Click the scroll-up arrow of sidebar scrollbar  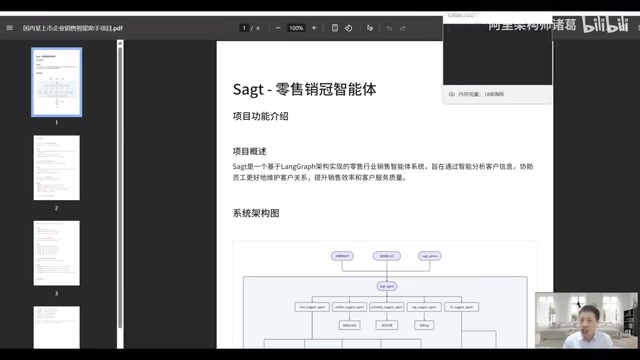coord(120,43)
